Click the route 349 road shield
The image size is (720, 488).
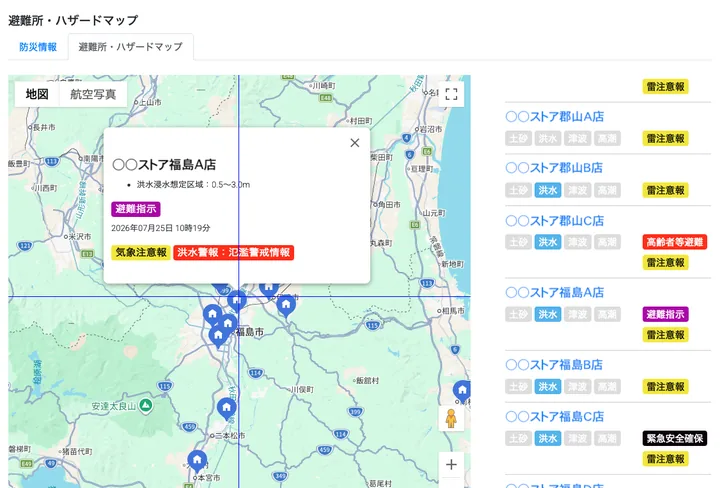pyautogui.click(x=280, y=476)
